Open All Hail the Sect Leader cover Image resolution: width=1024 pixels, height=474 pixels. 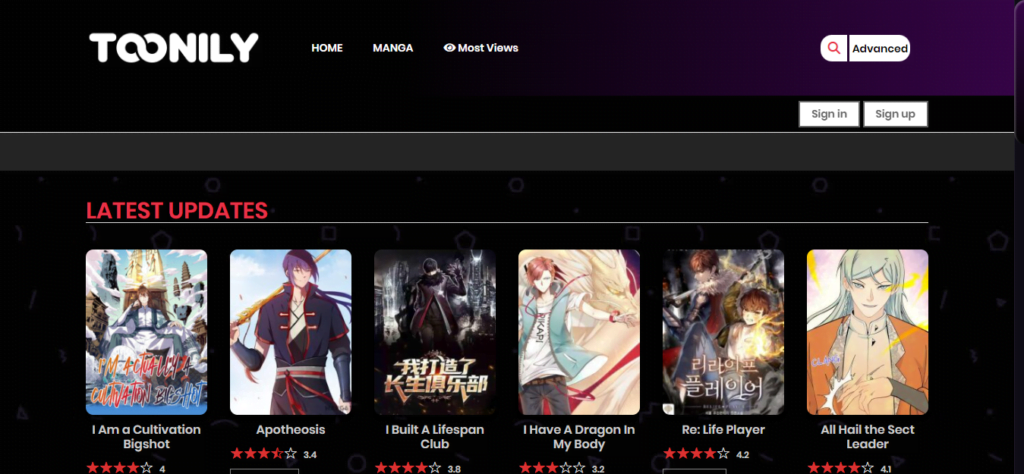click(867, 332)
